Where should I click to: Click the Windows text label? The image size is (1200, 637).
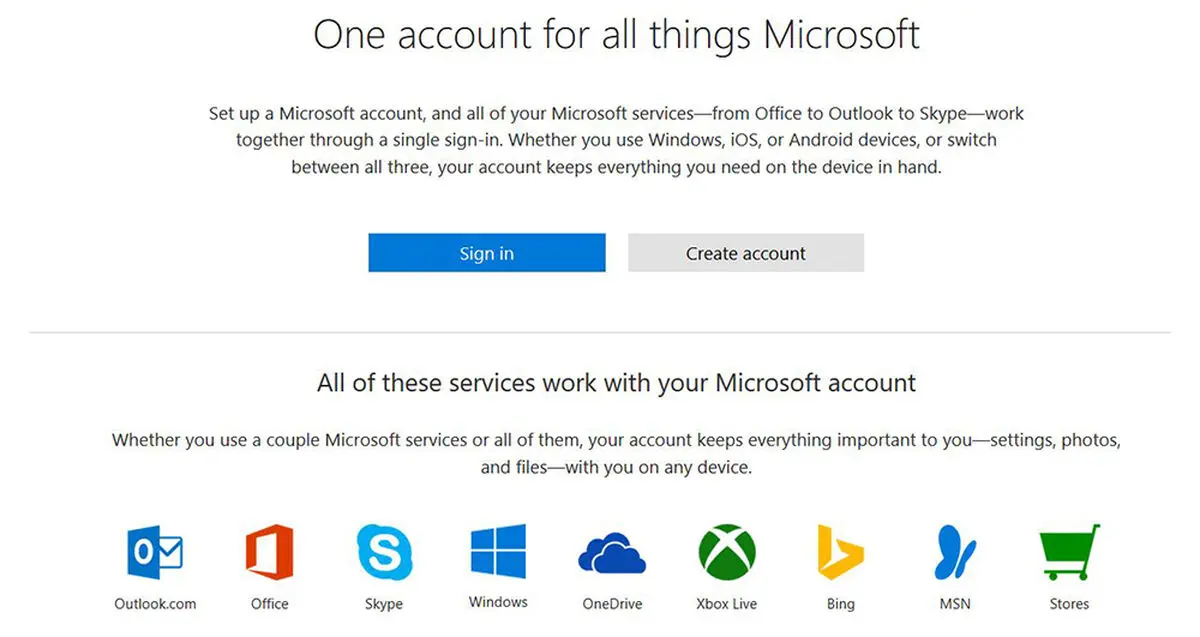[x=498, y=602]
